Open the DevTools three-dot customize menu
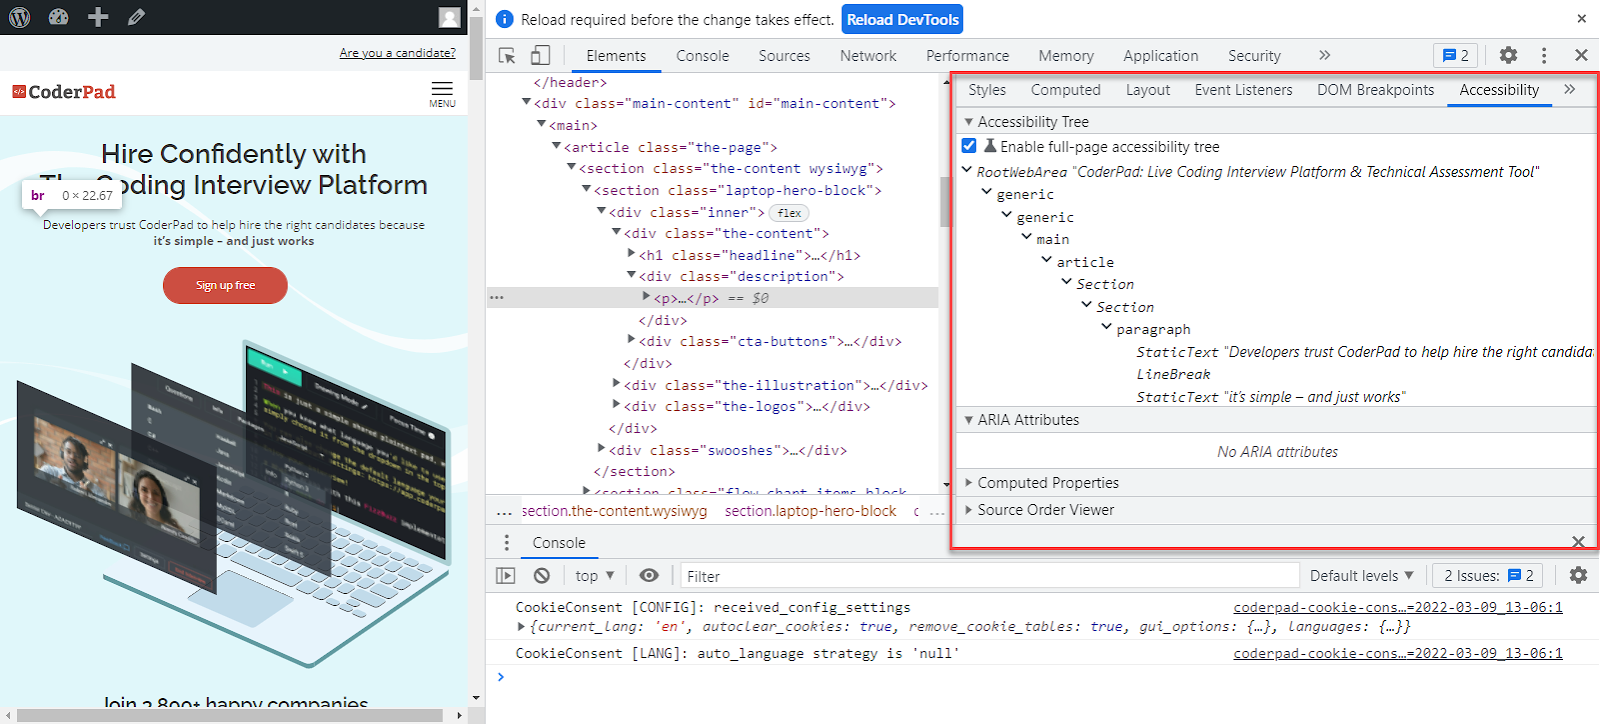Viewport: 1600px width, 724px height. [x=1544, y=56]
